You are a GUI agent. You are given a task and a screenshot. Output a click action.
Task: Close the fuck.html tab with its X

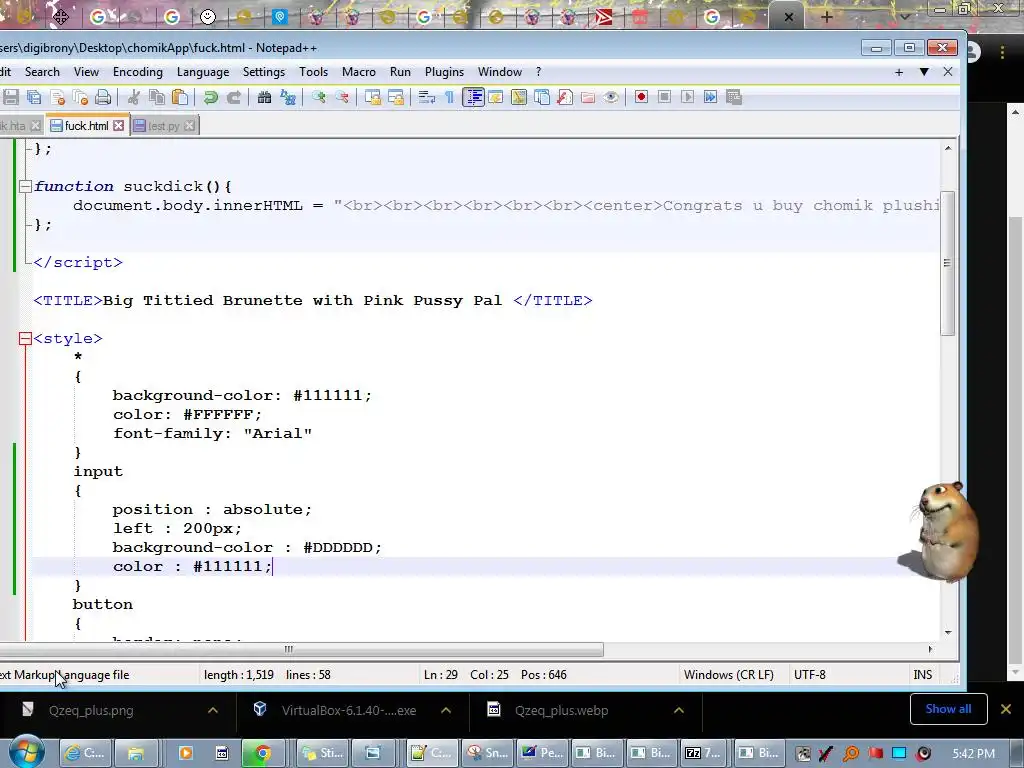(118, 125)
